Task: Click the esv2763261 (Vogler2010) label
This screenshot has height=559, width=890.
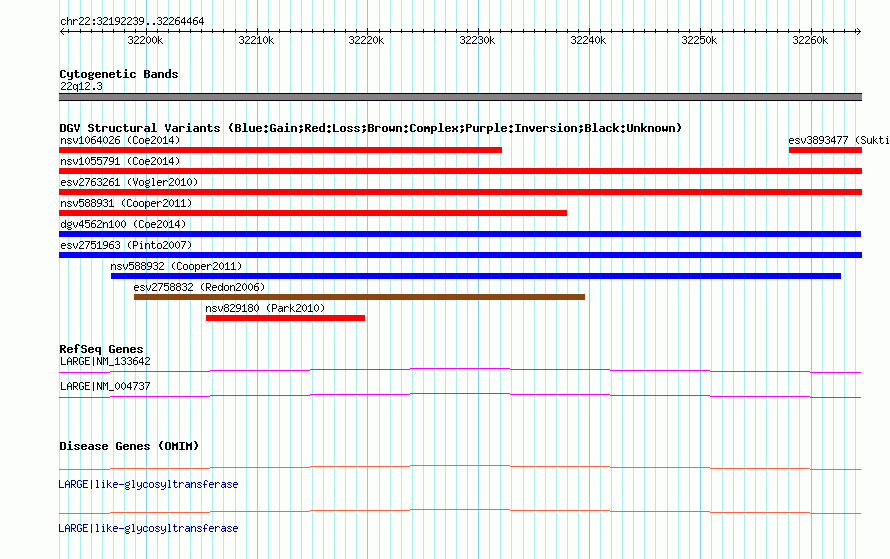Action: pos(129,182)
